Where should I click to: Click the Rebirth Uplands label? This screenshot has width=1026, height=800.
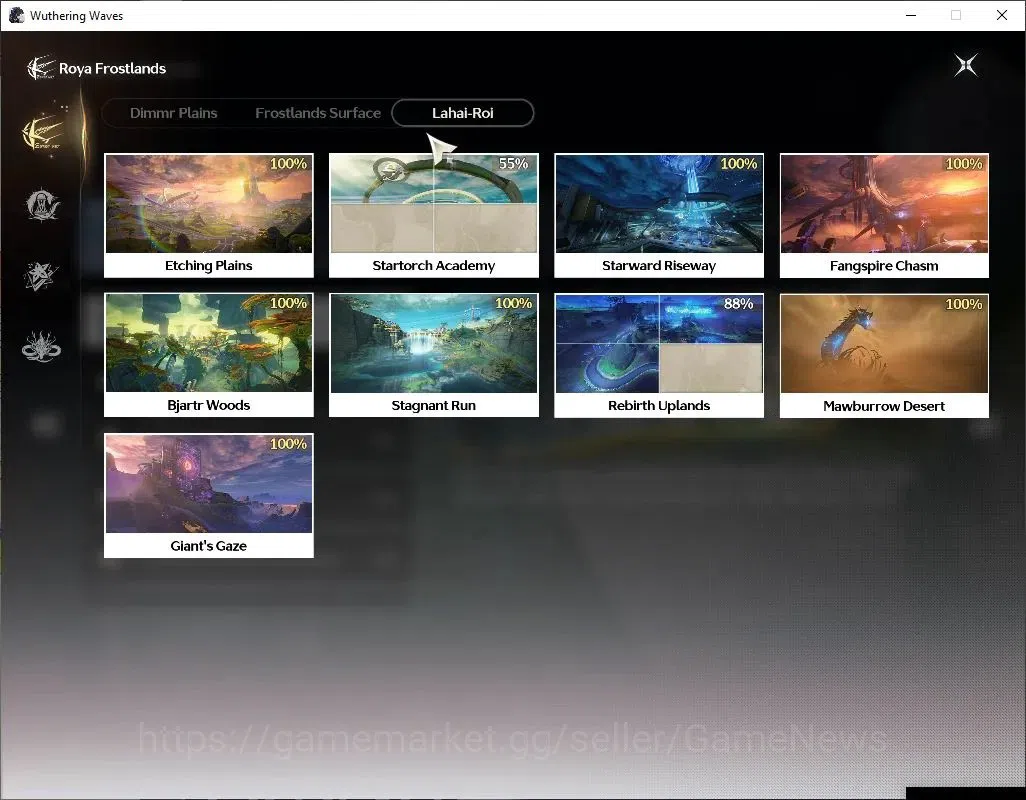pos(659,406)
